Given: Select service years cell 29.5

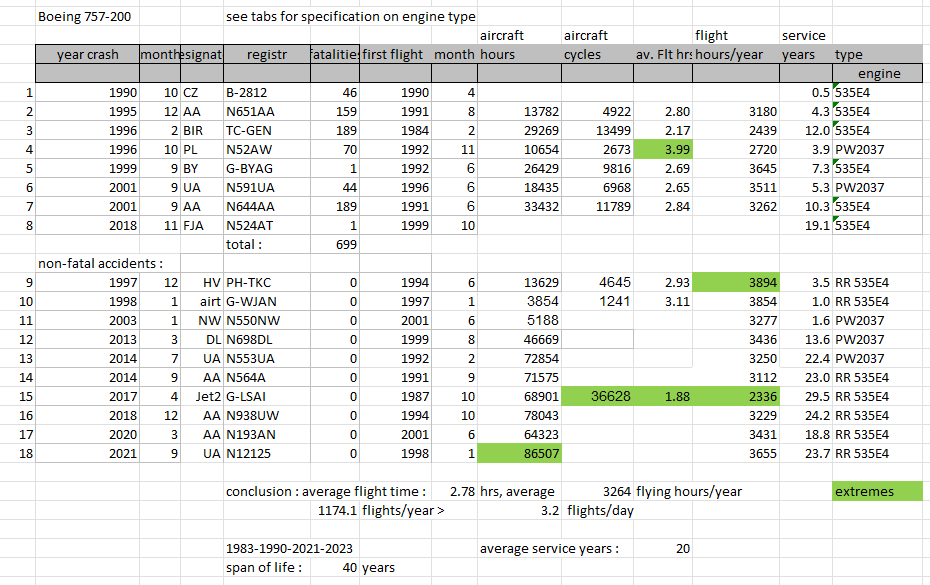Looking at the screenshot, I should coord(805,396).
